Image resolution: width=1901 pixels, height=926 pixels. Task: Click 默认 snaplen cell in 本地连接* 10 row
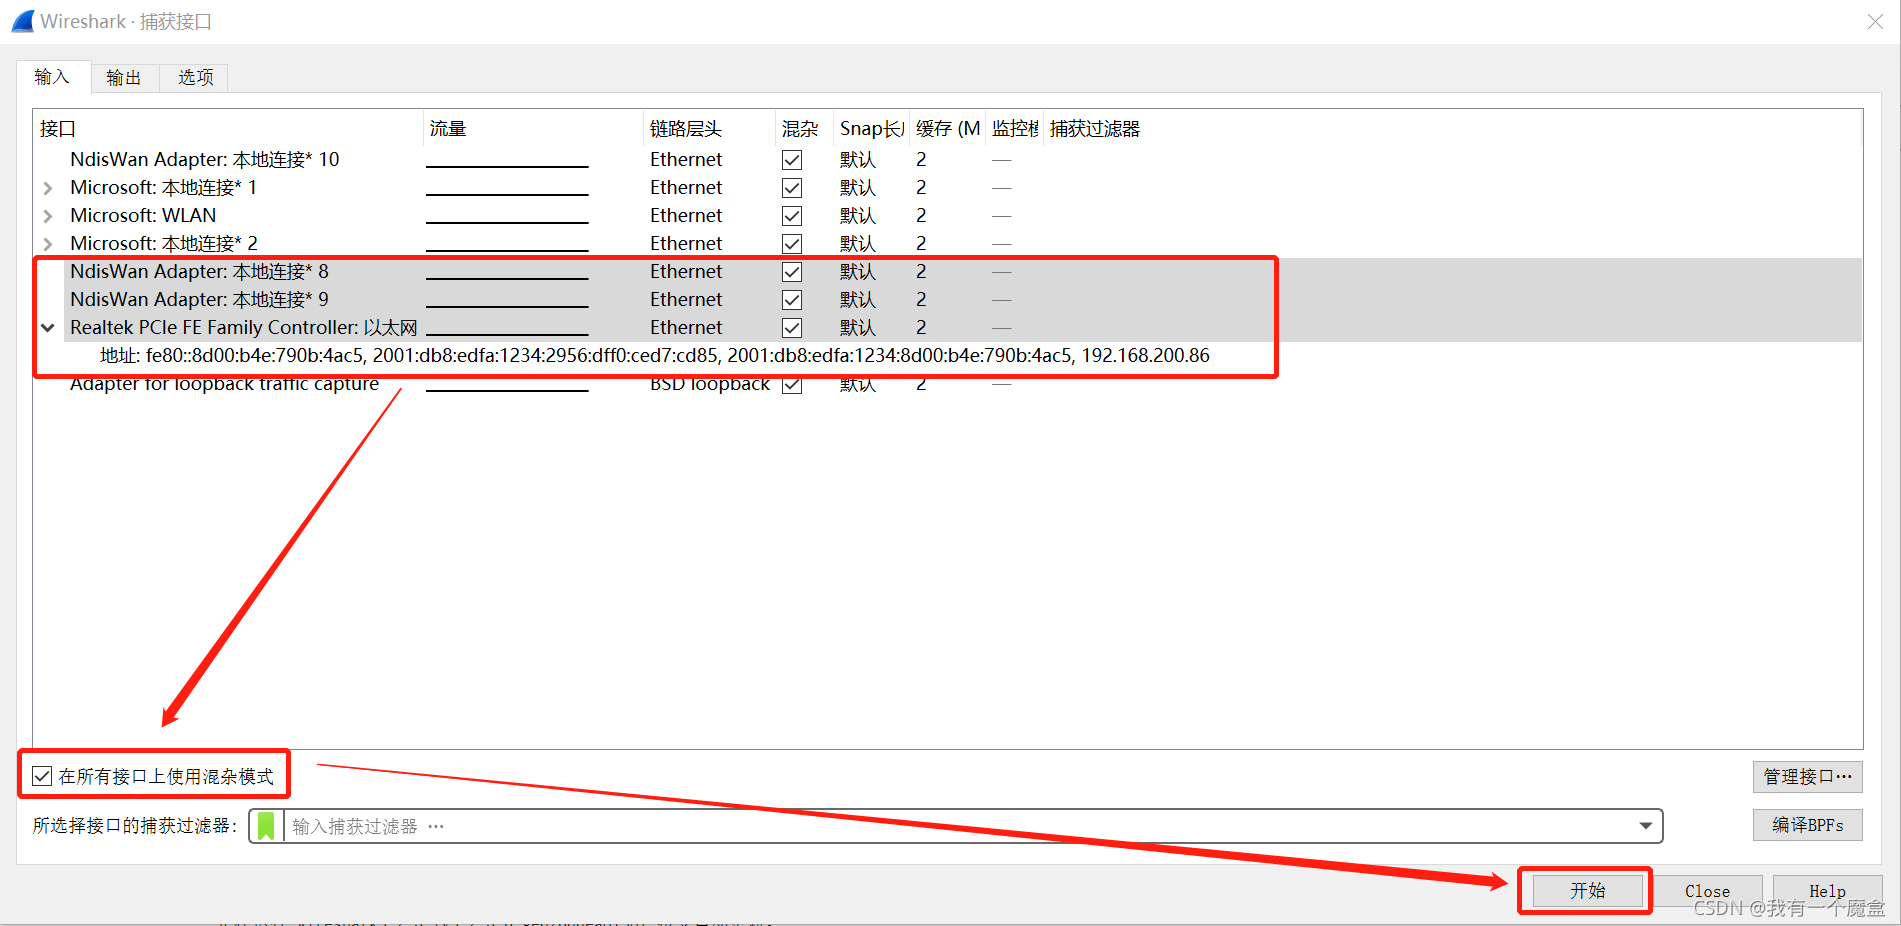coord(857,160)
